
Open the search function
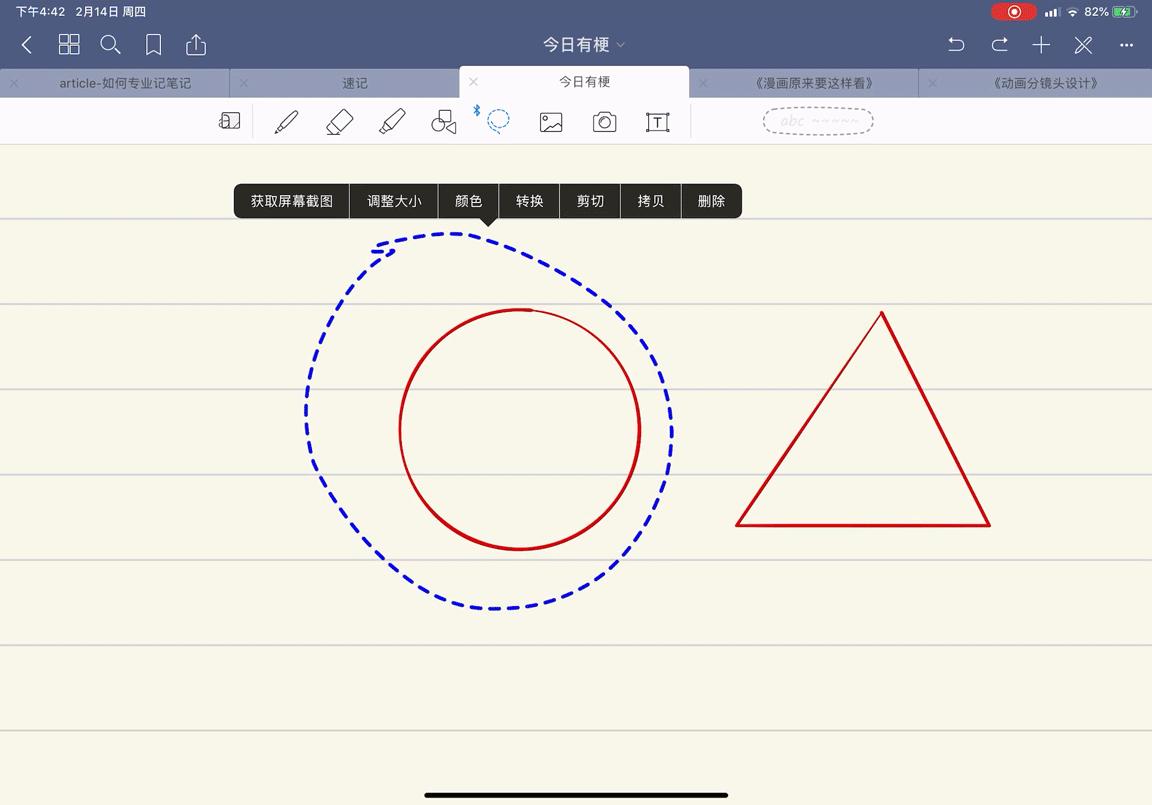(110, 44)
